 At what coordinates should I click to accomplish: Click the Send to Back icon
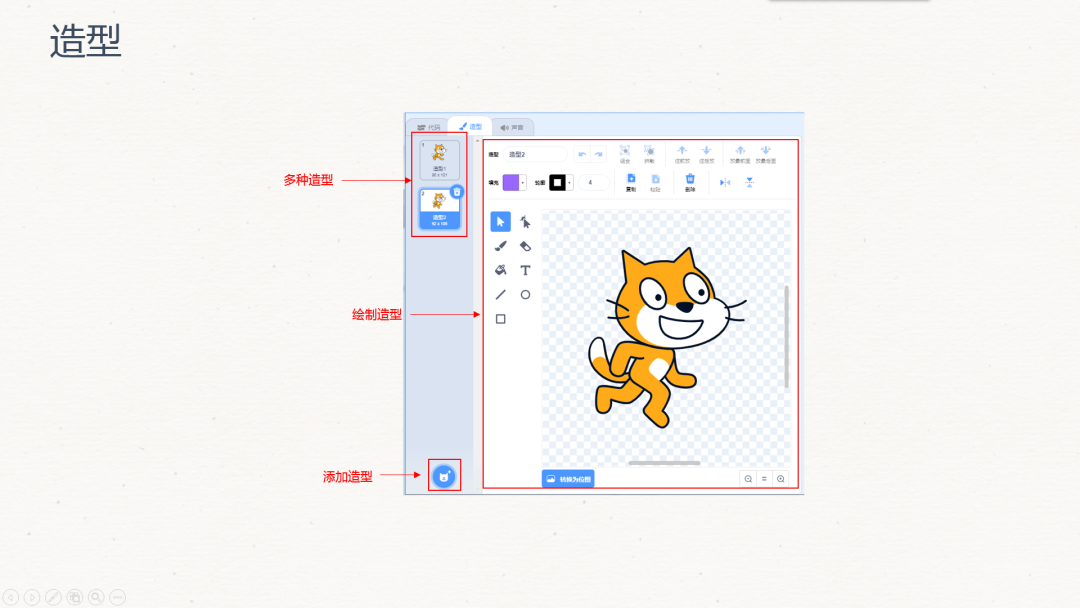(x=765, y=154)
